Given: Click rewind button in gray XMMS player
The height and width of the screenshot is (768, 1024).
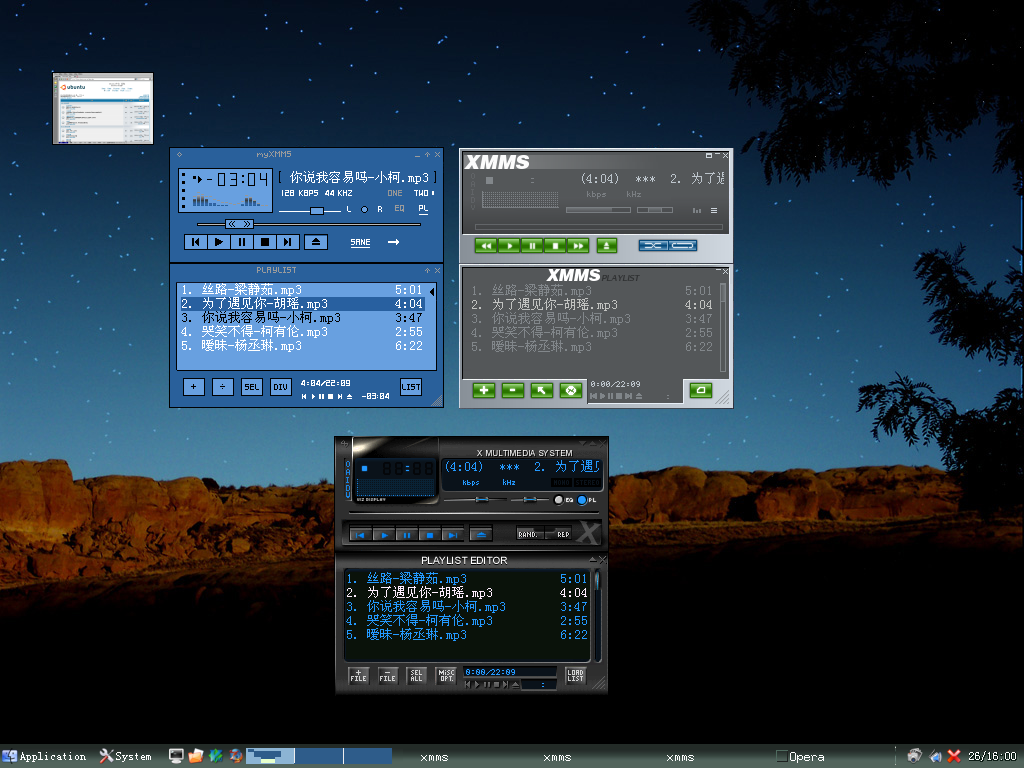Looking at the screenshot, I should click(x=486, y=246).
